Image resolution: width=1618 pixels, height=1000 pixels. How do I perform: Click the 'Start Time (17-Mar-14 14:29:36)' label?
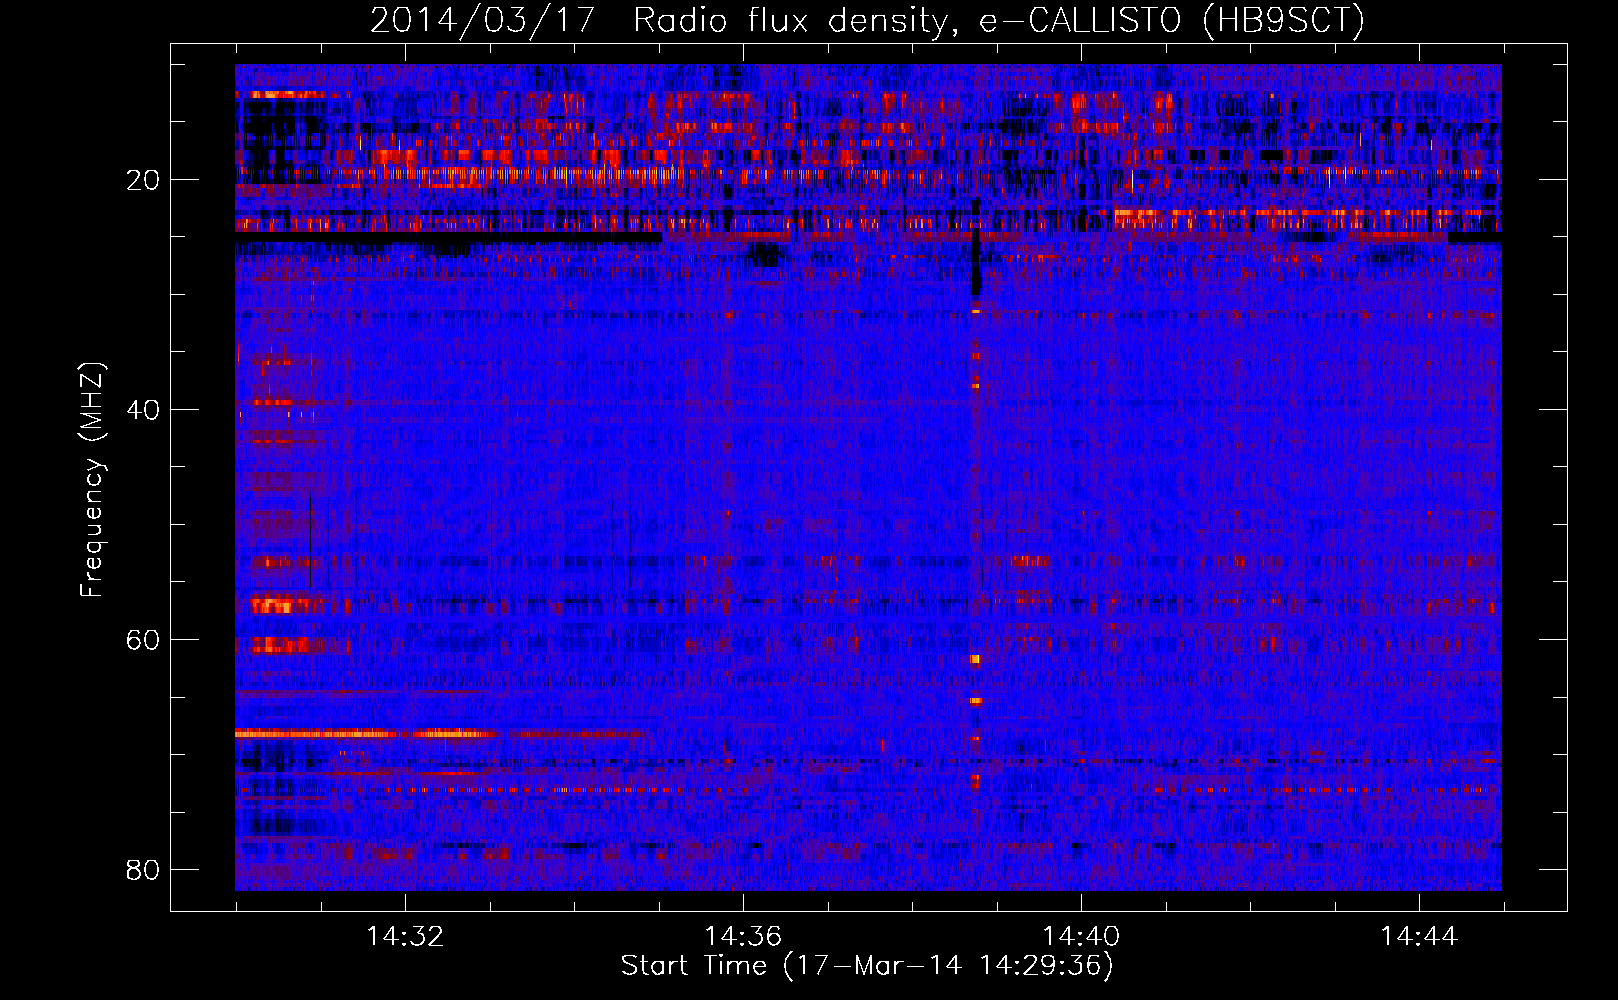click(x=867, y=966)
